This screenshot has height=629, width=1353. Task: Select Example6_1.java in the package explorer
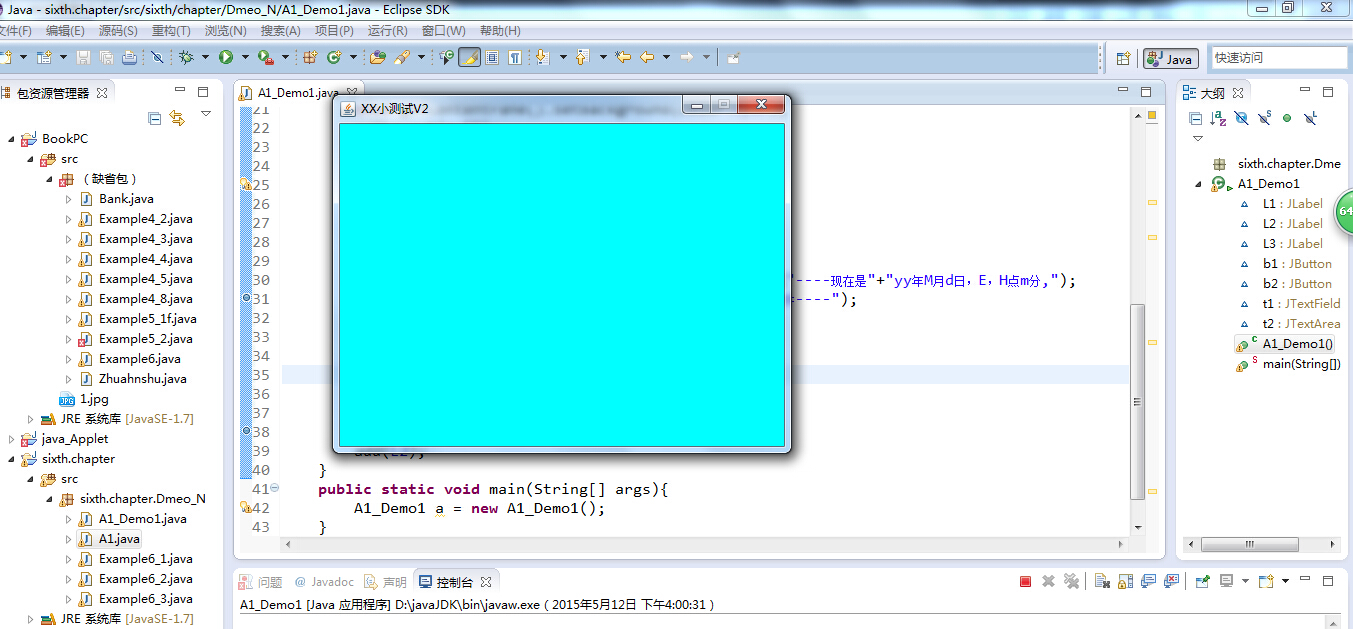pos(145,559)
